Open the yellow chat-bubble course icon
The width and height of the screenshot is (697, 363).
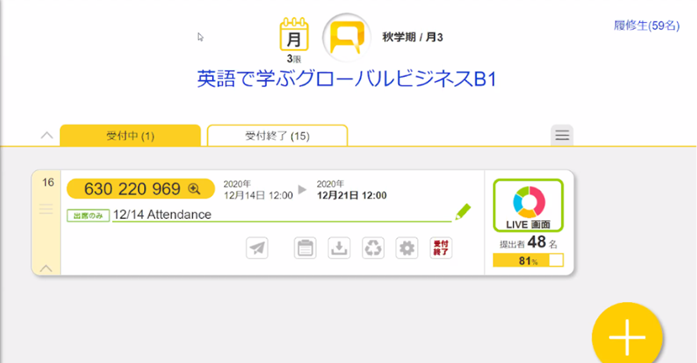pos(347,37)
